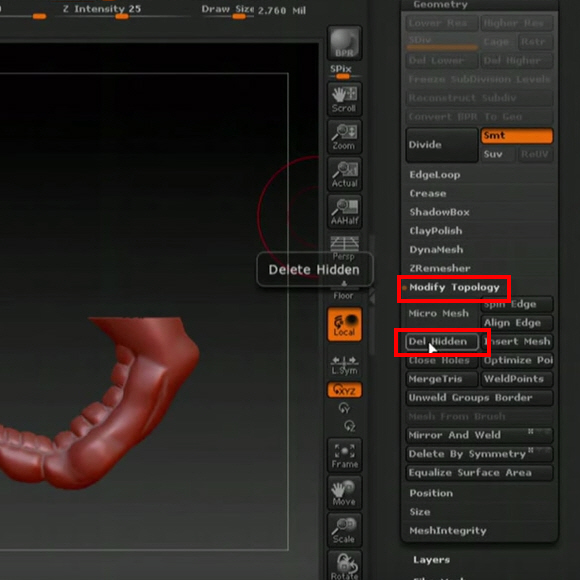Toggle the Smt smoothing option
This screenshot has width=580, height=580.
(517, 135)
